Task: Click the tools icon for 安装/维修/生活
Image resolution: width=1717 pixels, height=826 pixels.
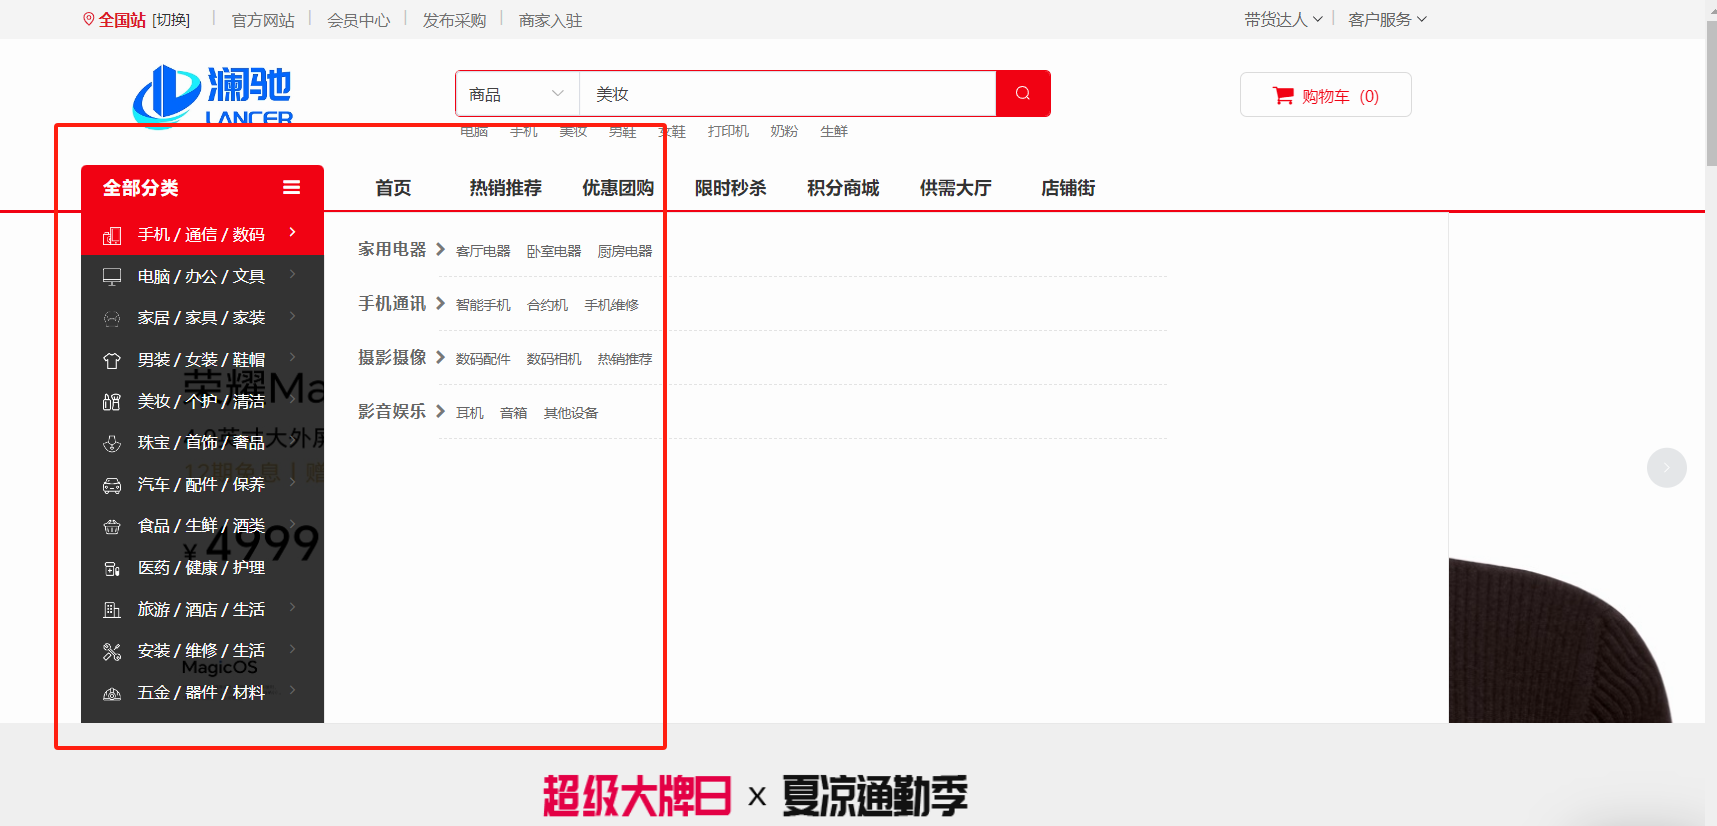Action: [112, 652]
